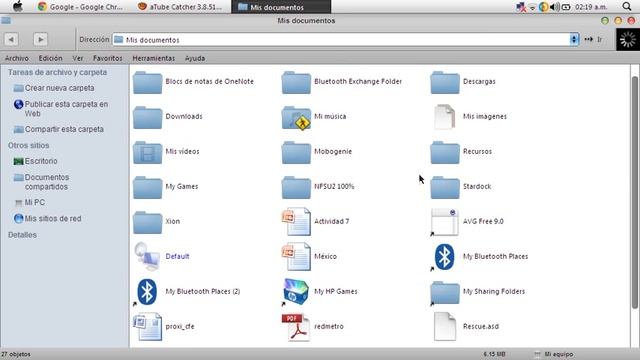Open the Mobogenie folder icon
Viewport: 640px width, 360px height.
[296, 152]
